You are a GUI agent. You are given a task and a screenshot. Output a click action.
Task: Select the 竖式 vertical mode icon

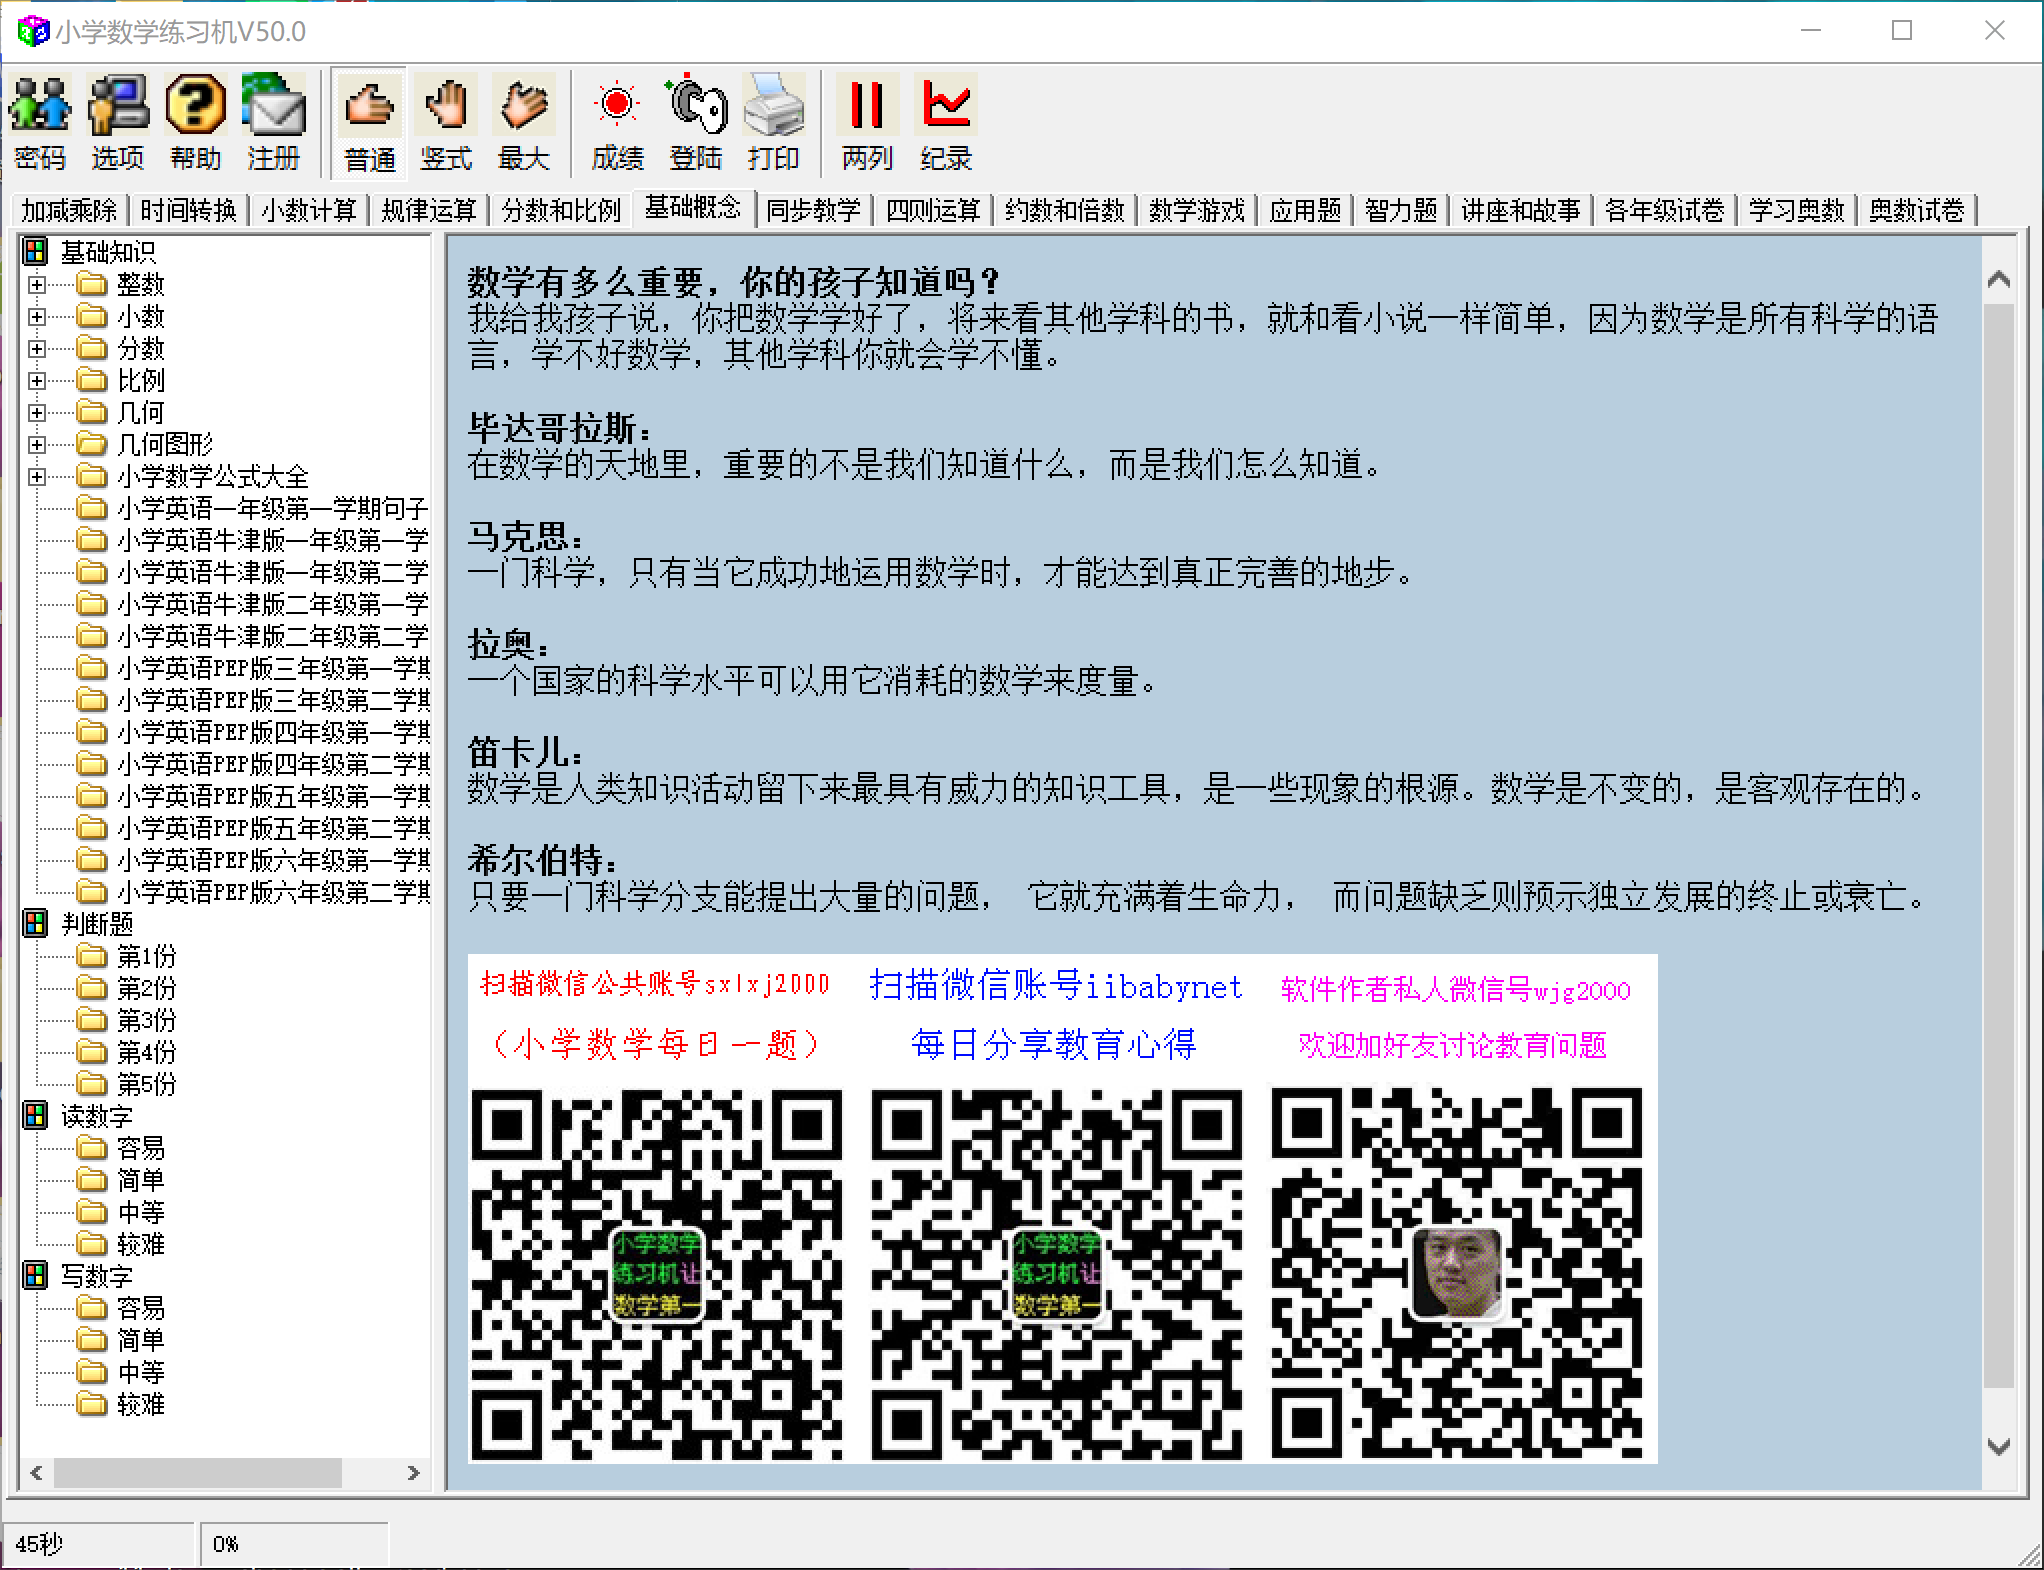coord(446,122)
